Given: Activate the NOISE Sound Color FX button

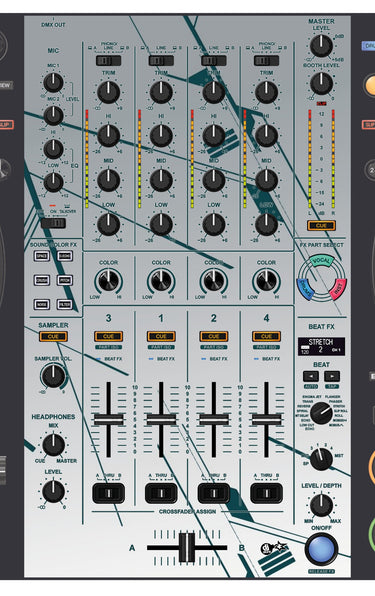Looking at the screenshot, I should [42, 304].
